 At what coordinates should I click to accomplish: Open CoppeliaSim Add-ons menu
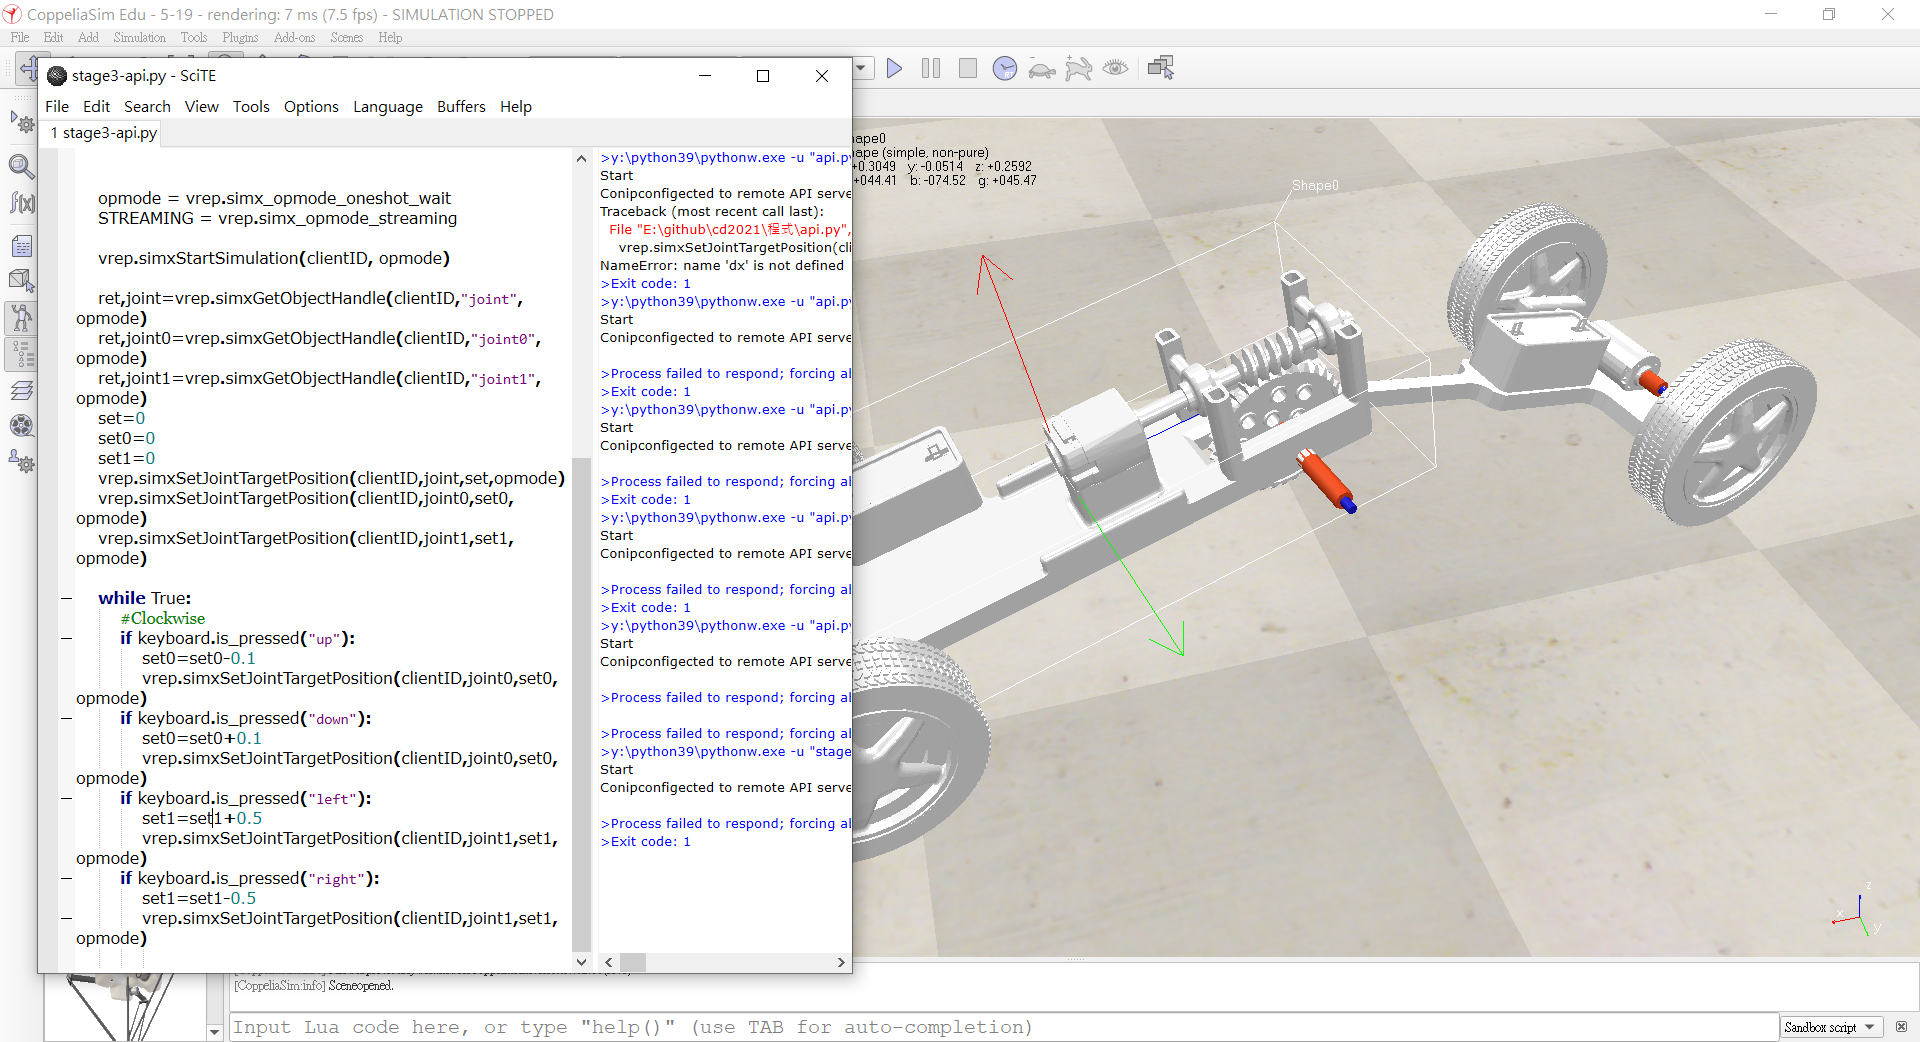coord(294,37)
